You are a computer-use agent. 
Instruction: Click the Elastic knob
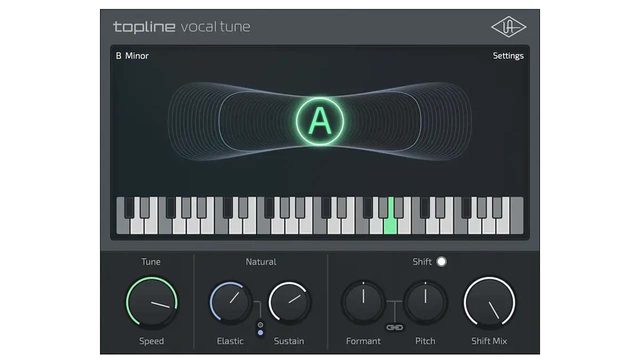pyautogui.click(x=231, y=302)
